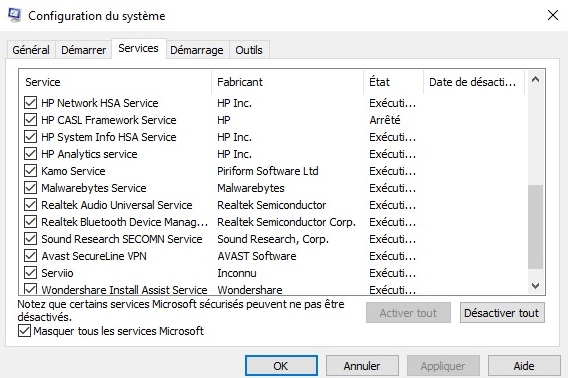The image size is (568, 378).
Task: Sort by the Fabricant column header
Action: click(287, 82)
